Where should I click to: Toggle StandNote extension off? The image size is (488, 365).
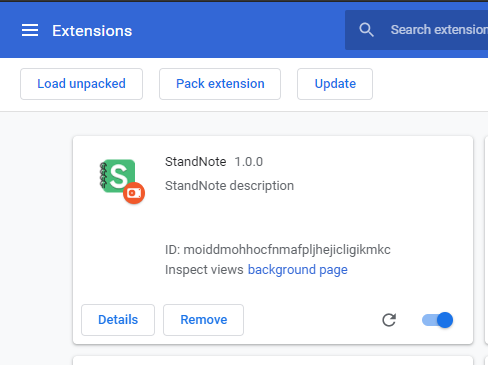tap(437, 320)
